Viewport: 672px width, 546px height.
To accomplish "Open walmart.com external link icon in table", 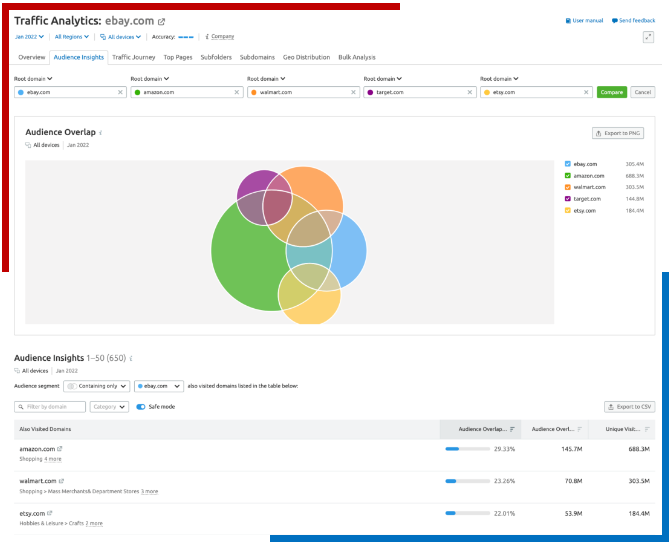I will tap(61, 481).
